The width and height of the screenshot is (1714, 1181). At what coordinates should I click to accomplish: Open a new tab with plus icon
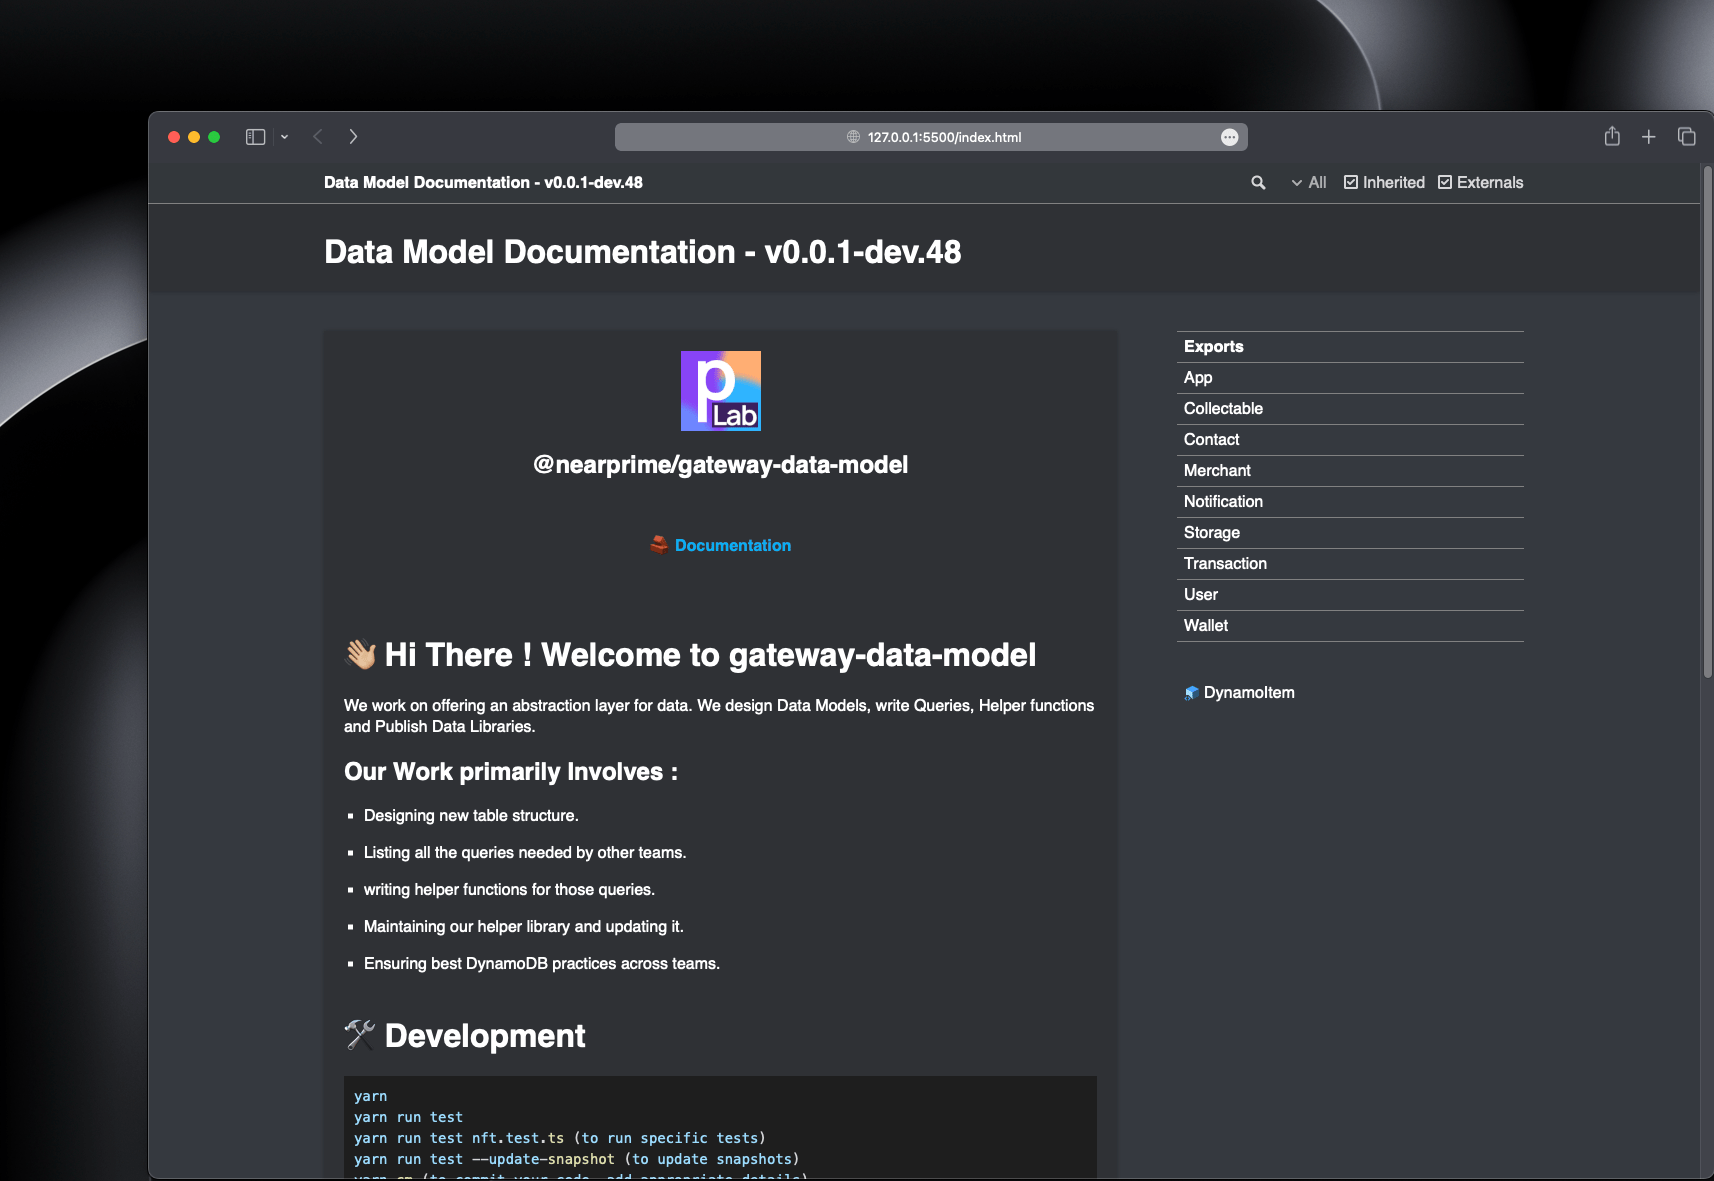(x=1649, y=137)
